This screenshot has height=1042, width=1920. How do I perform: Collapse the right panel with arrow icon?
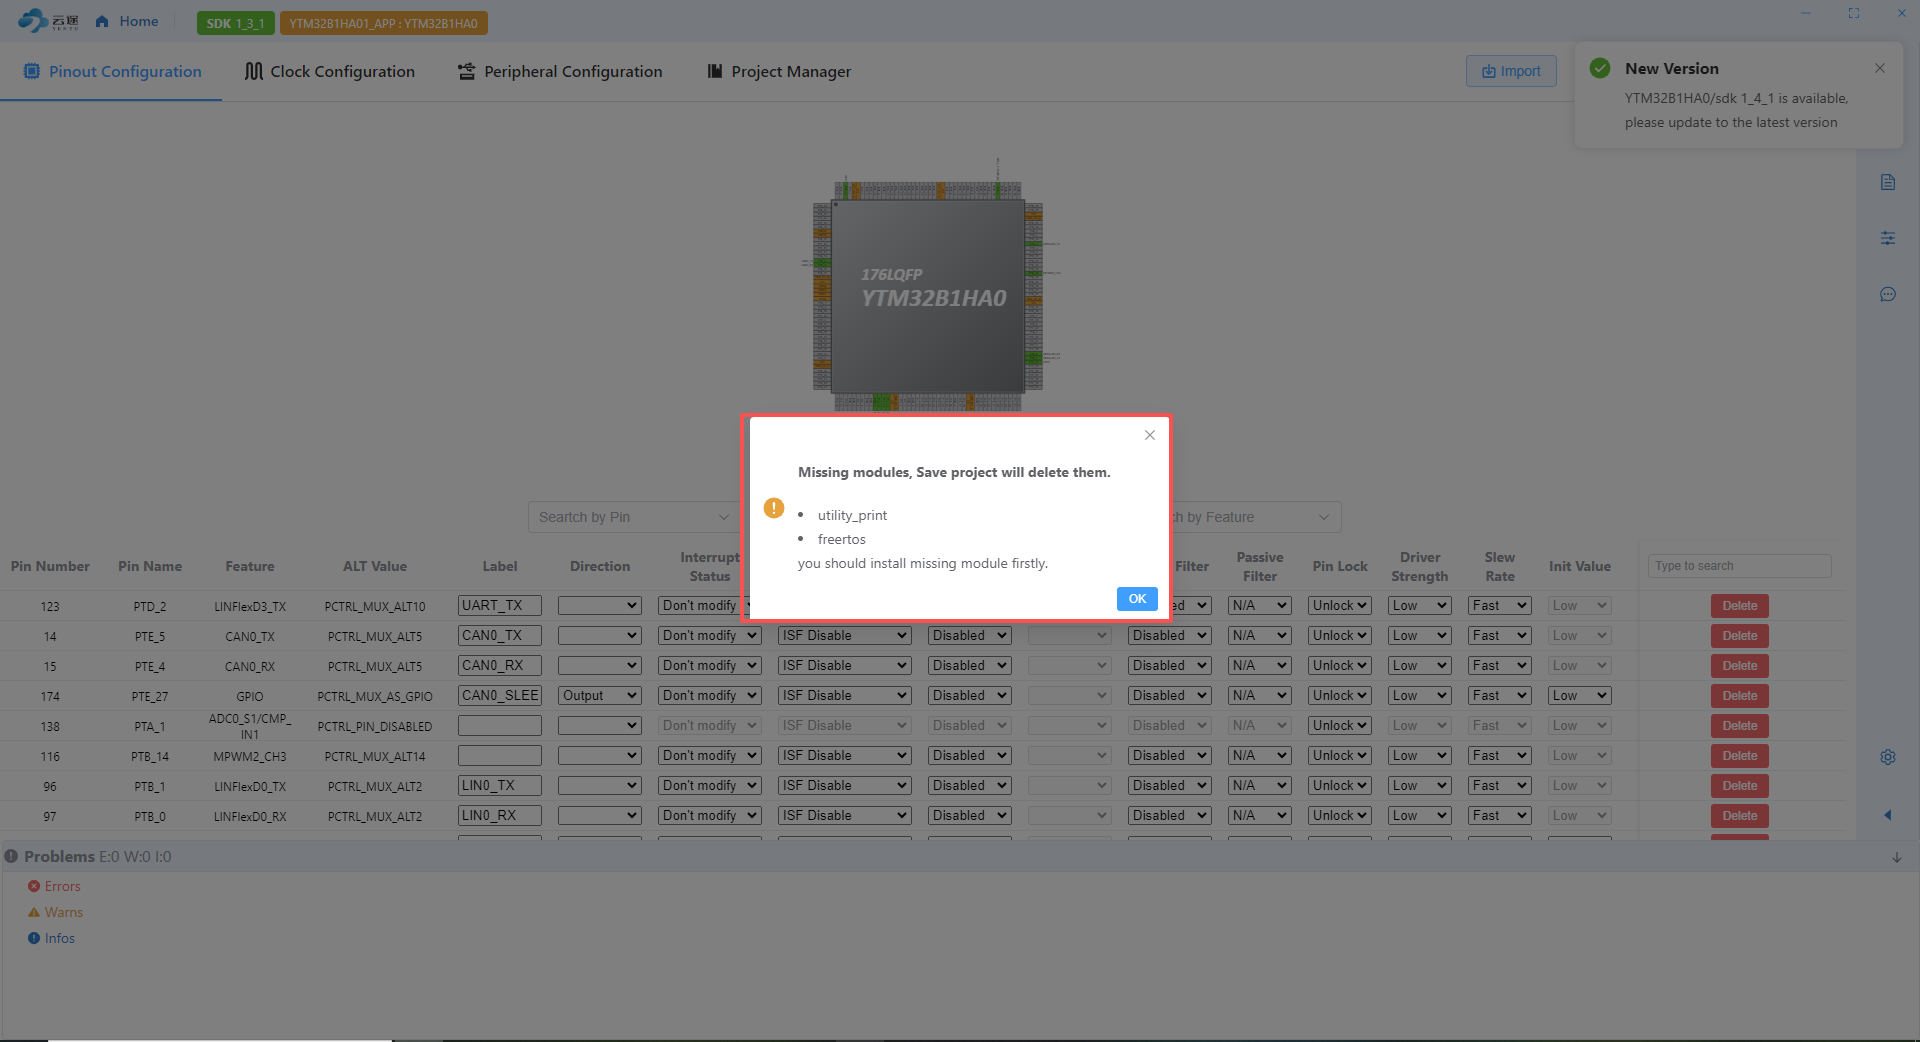coord(1888,815)
